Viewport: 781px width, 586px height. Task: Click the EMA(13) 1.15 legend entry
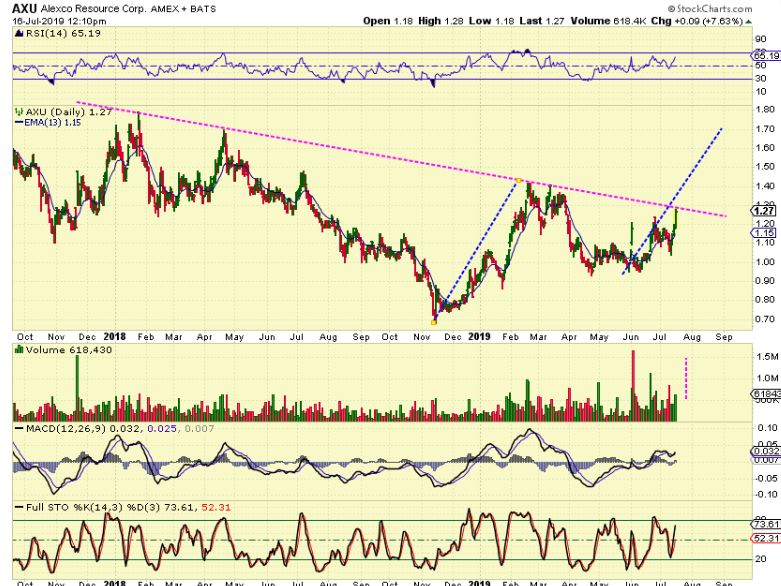click(x=52, y=122)
